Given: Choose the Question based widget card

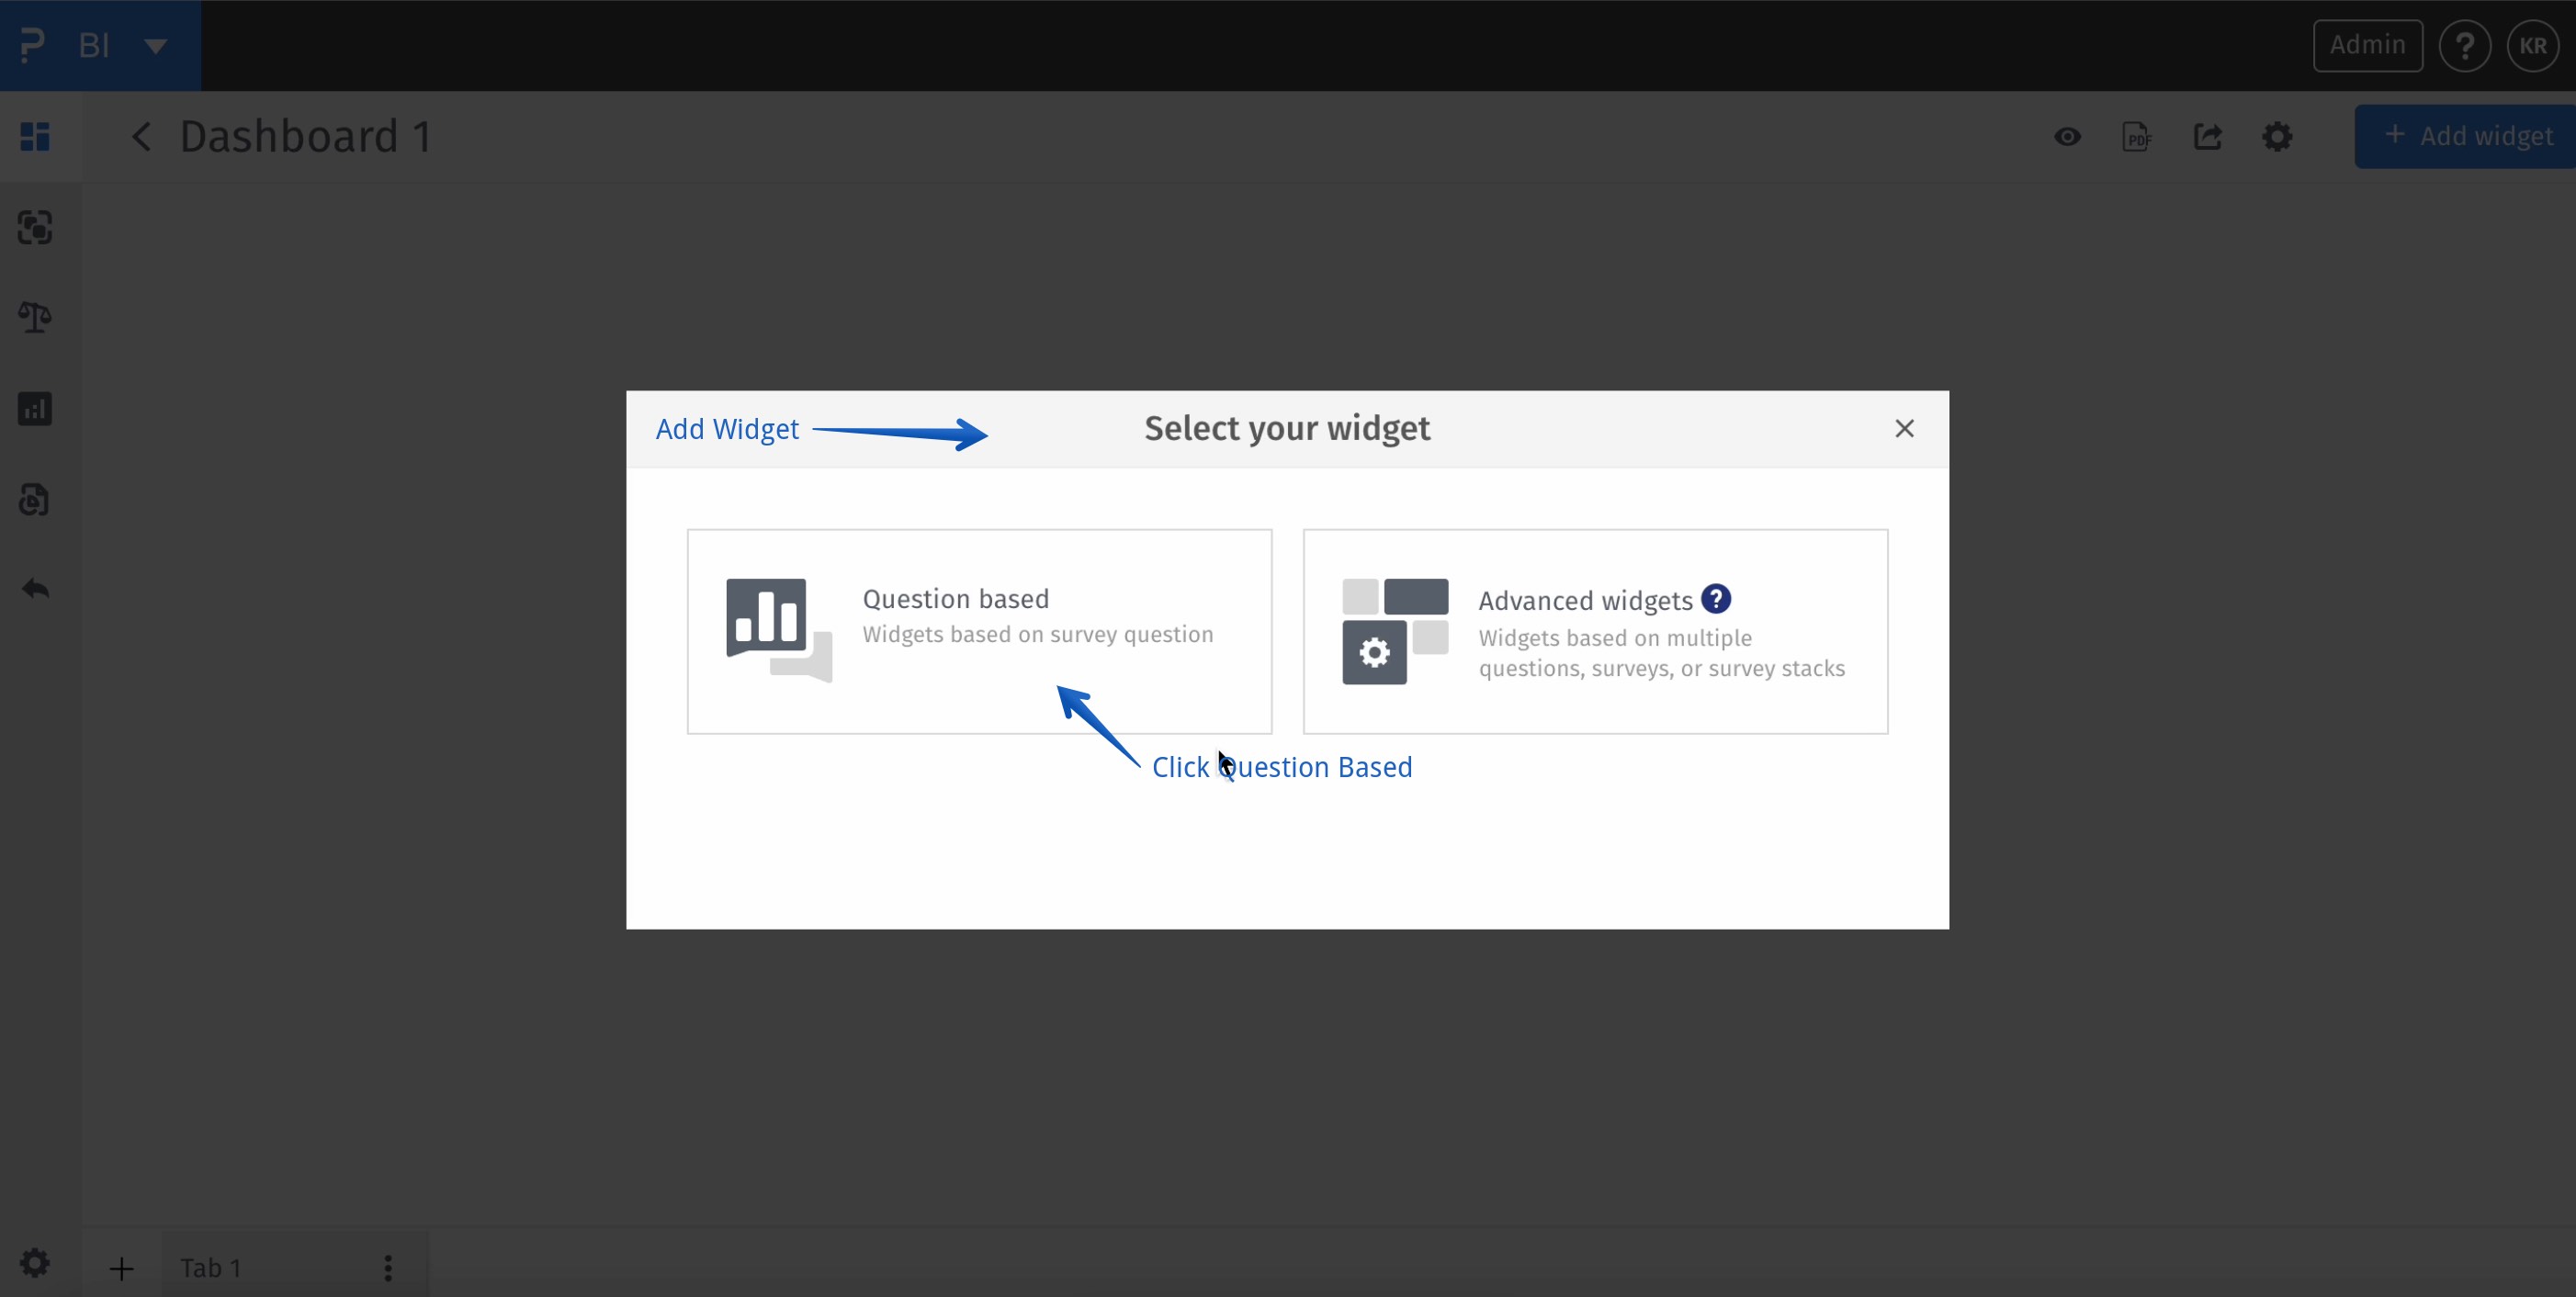Looking at the screenshot, I should pyautogui.click(x=979, y=631).
